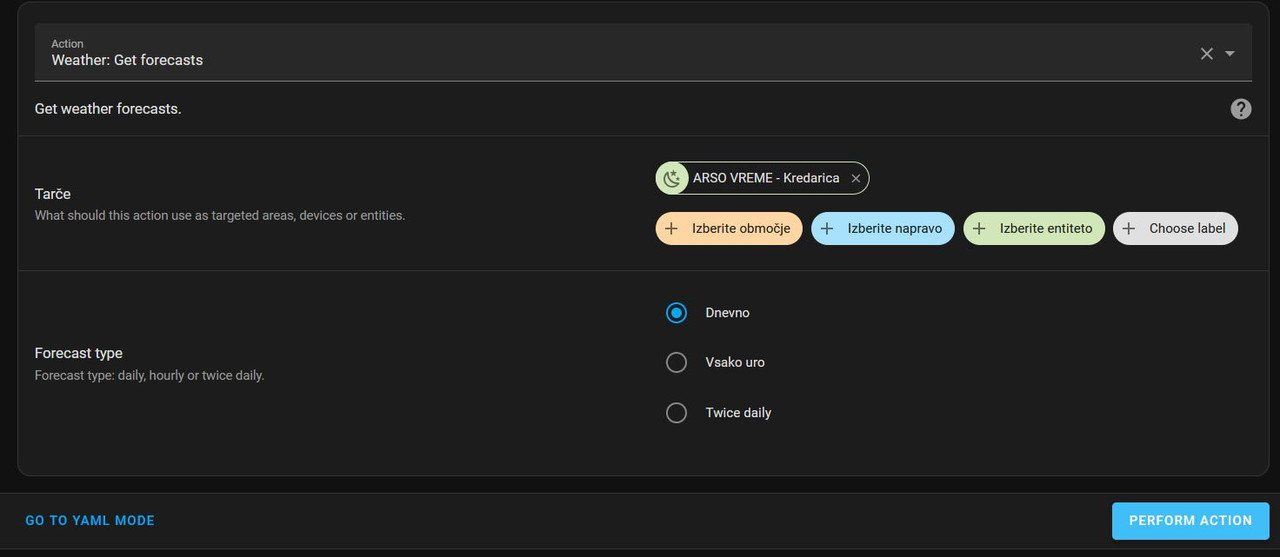Click the Izberite območje chip text

click(741, 228)
